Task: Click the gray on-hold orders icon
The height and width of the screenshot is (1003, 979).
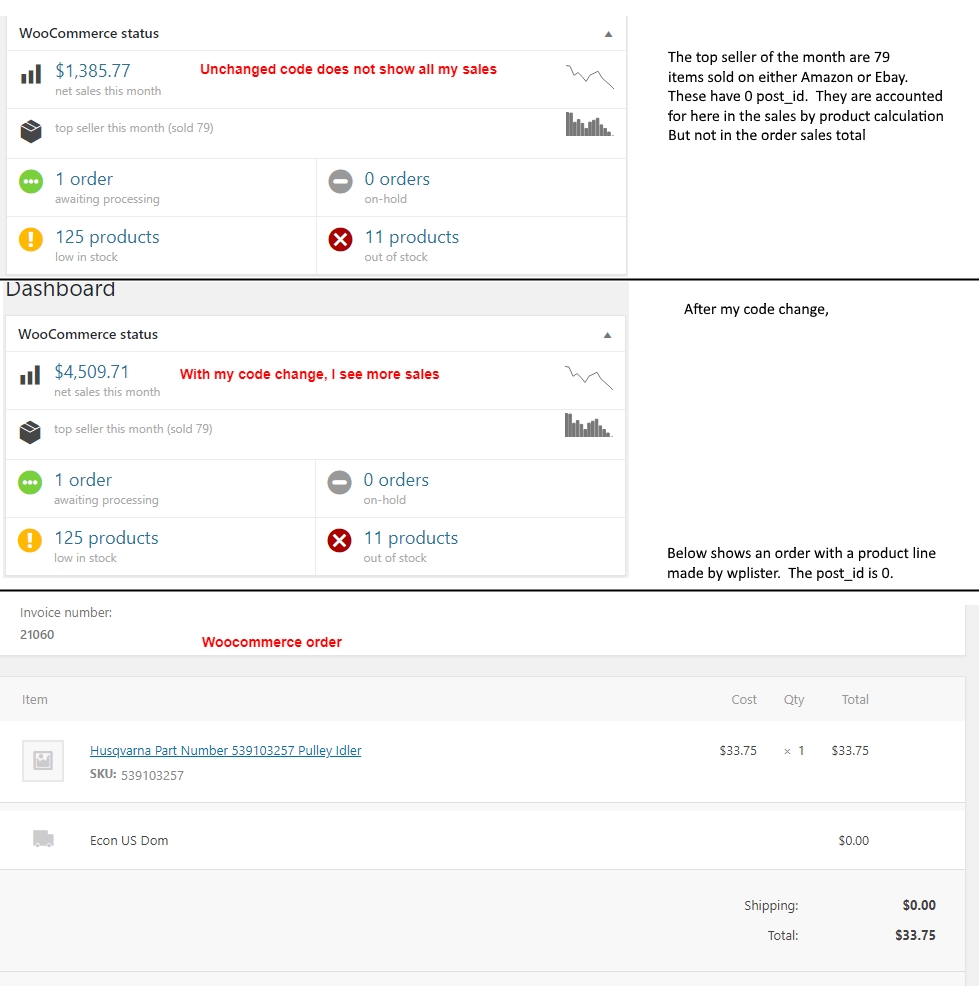Action: [342, 182]
